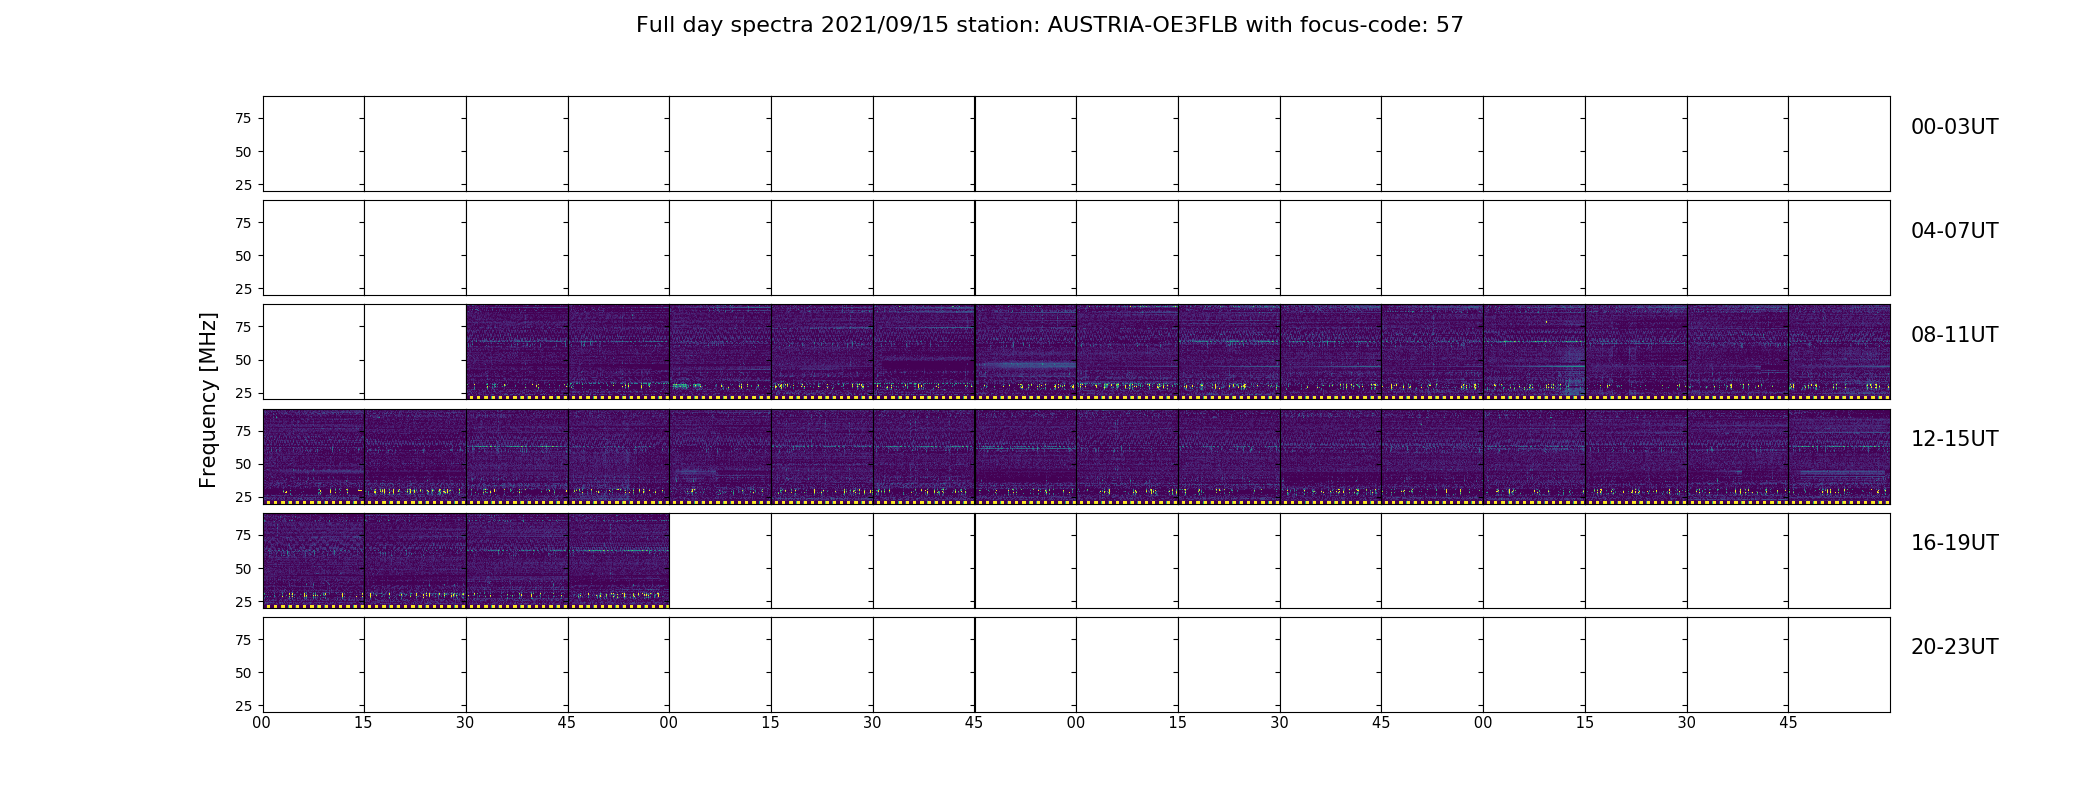Click the '04-07UT' row label
The width and height of the screenshot is (2100, 800).
(x=1954, y=231)
